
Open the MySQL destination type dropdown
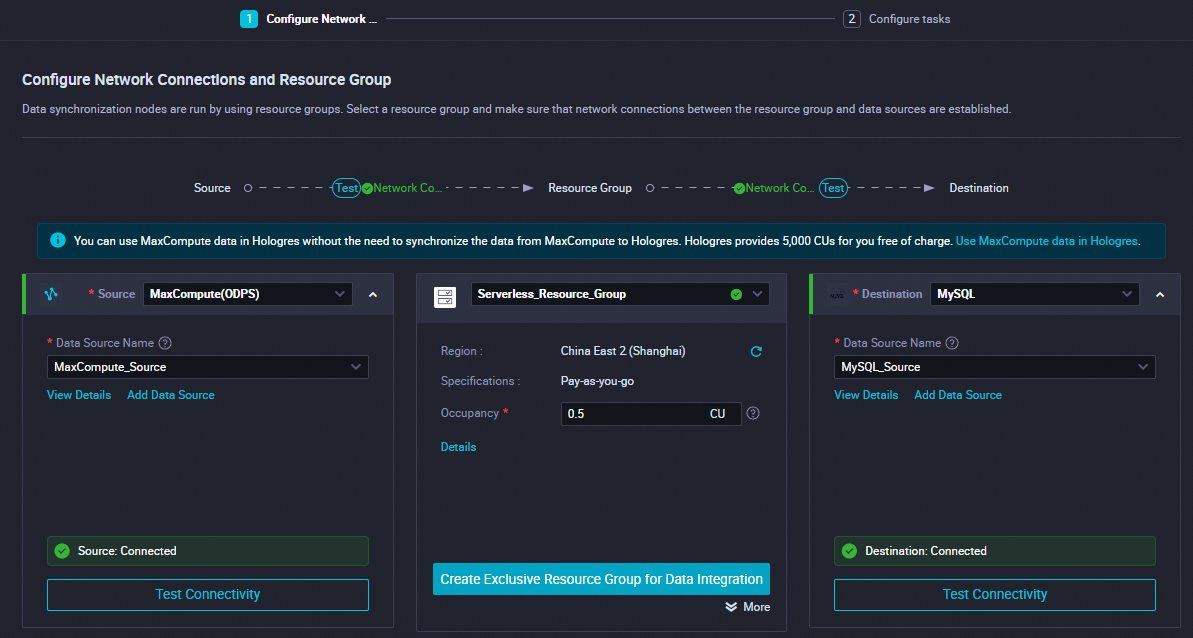[x=1035, y=294]
